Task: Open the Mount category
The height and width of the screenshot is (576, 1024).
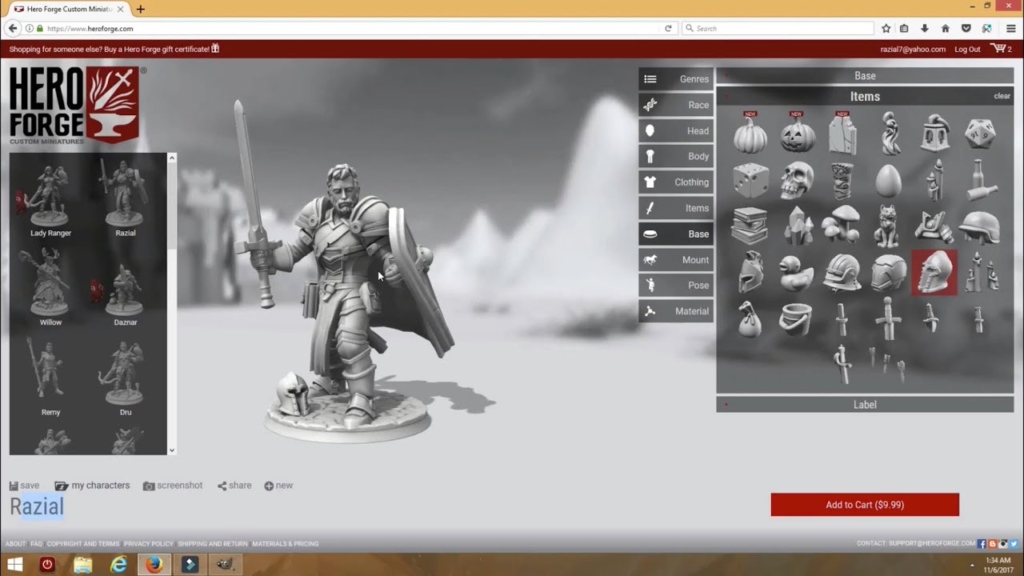Action: click(676, 260)
